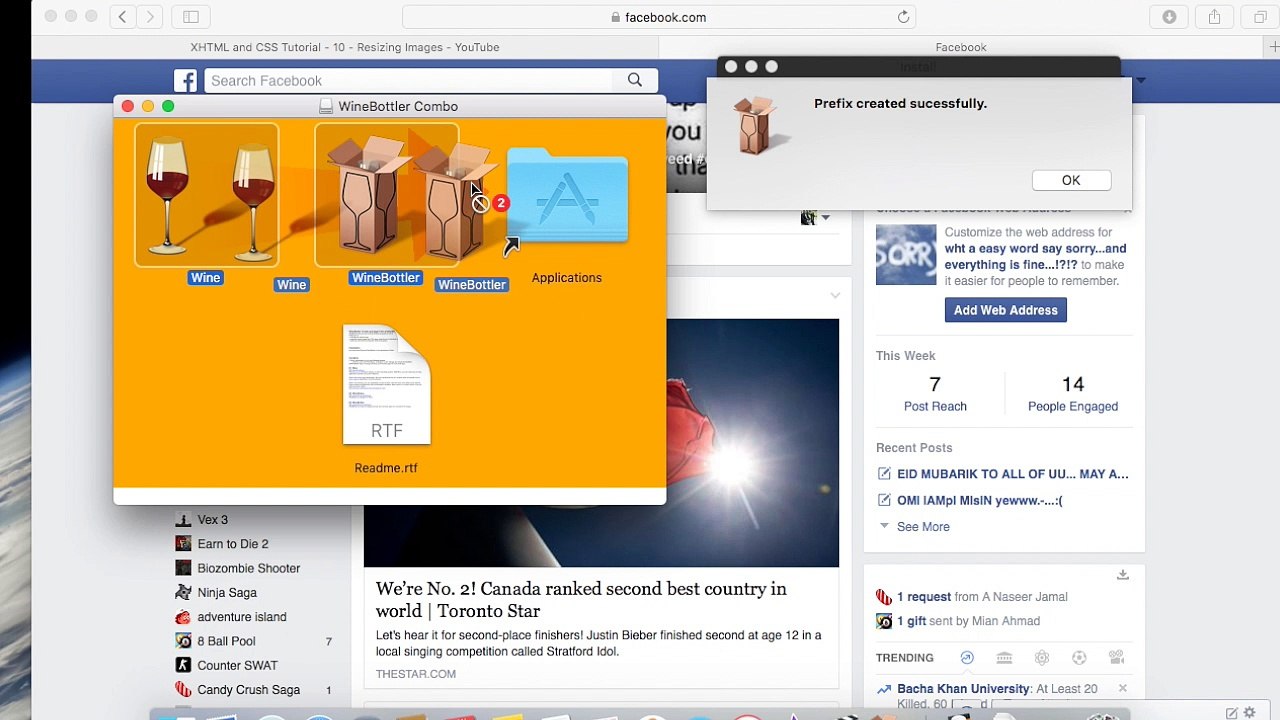
Task: Open the Applications folder shortcut
Action: tap(567, 196)
